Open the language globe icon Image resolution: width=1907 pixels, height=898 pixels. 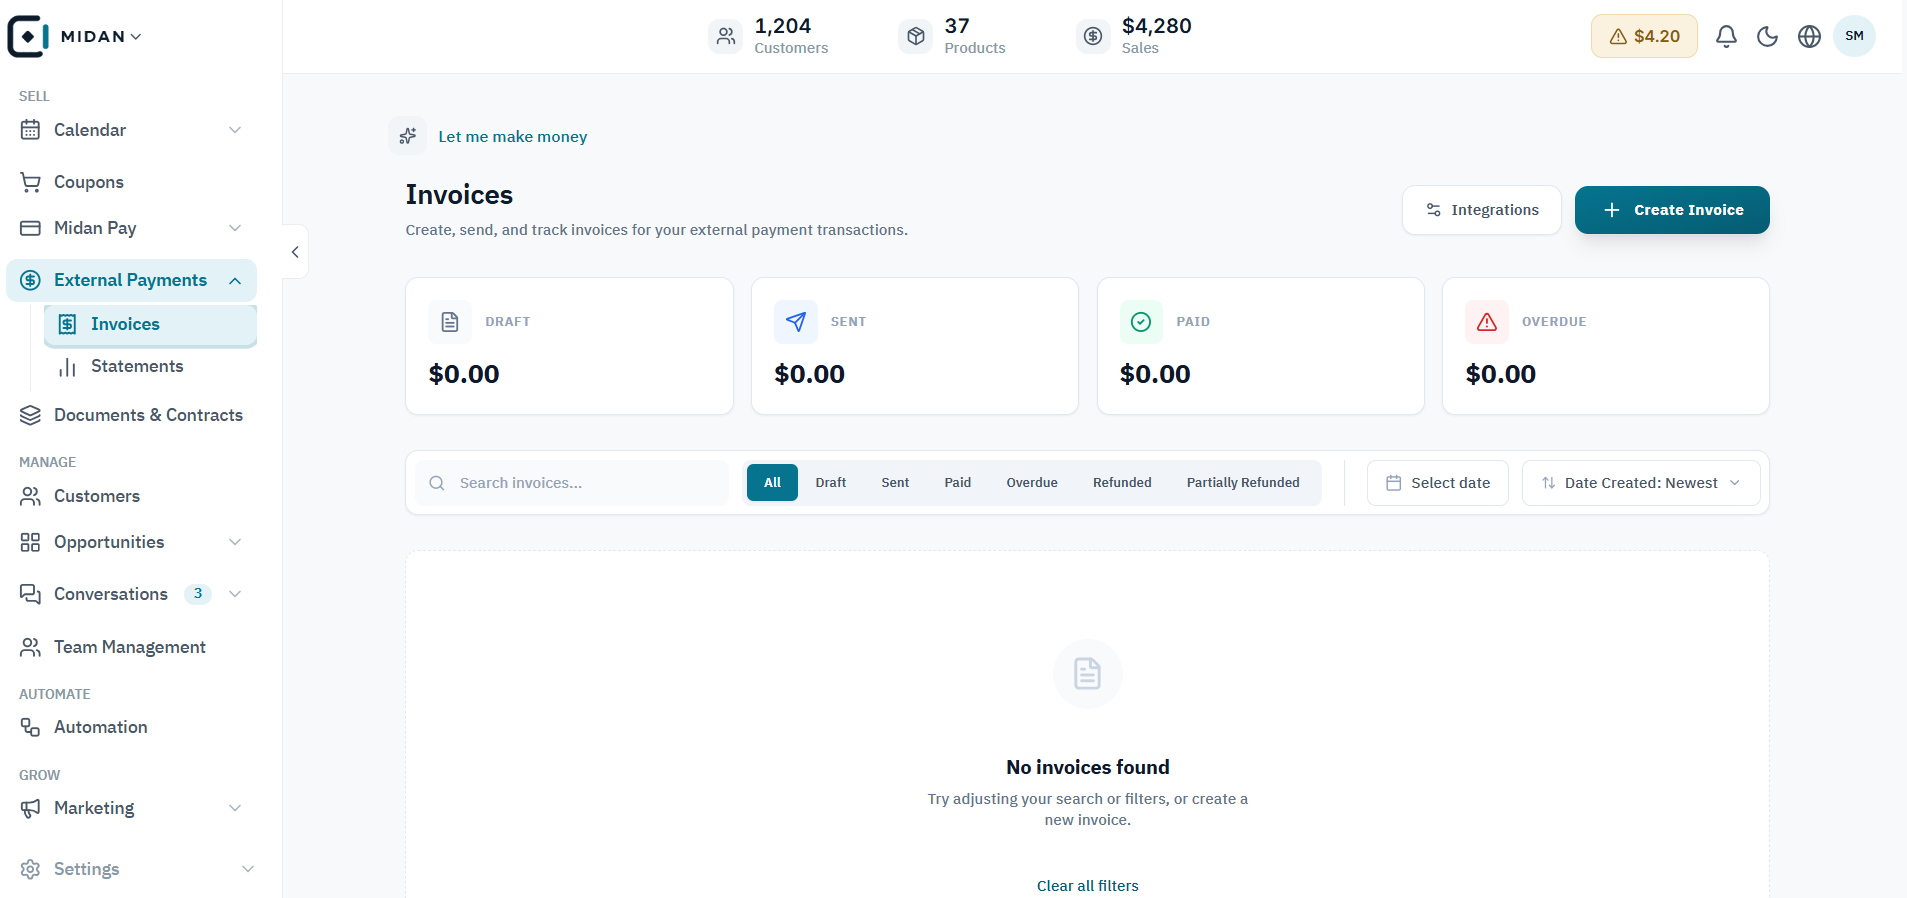point(1809,36)
